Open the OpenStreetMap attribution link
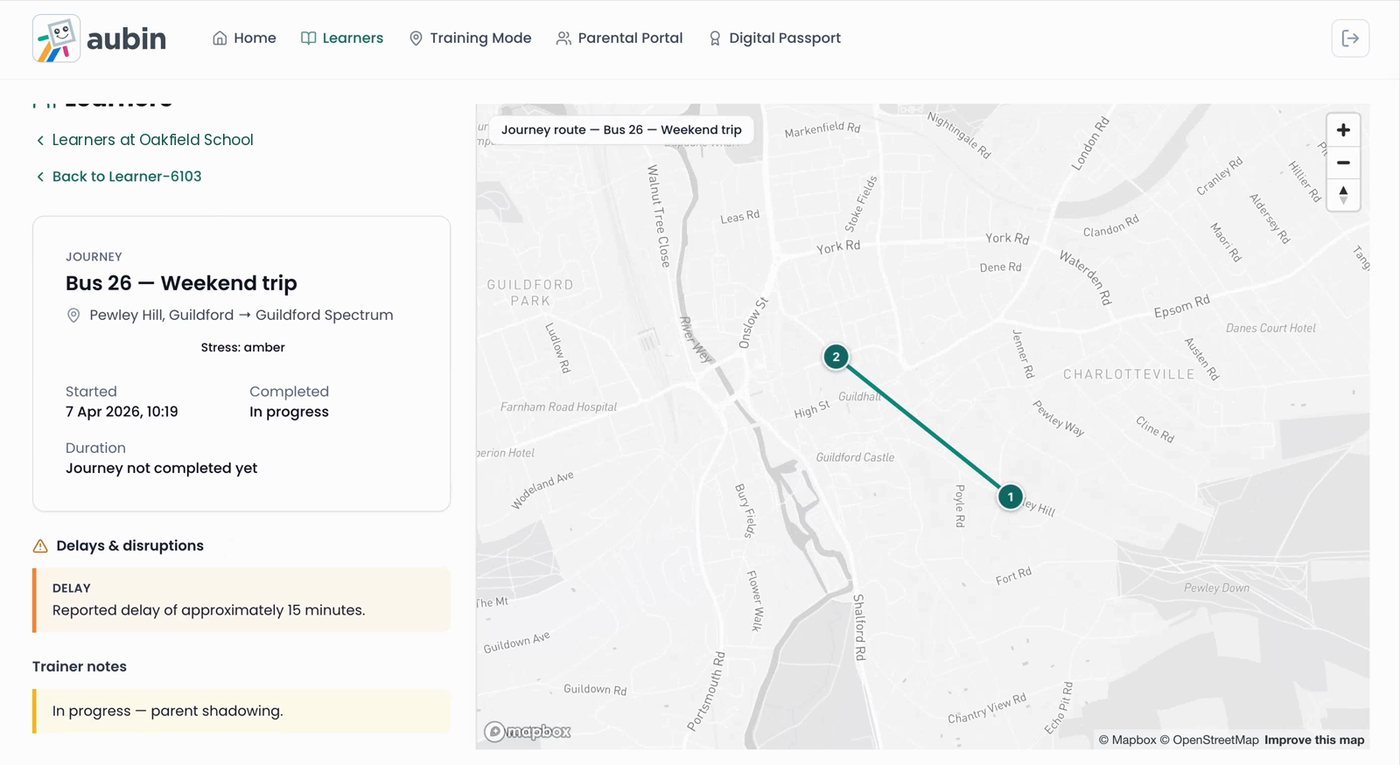The height and width of the screenshot is (765, 1400). 1209,740
